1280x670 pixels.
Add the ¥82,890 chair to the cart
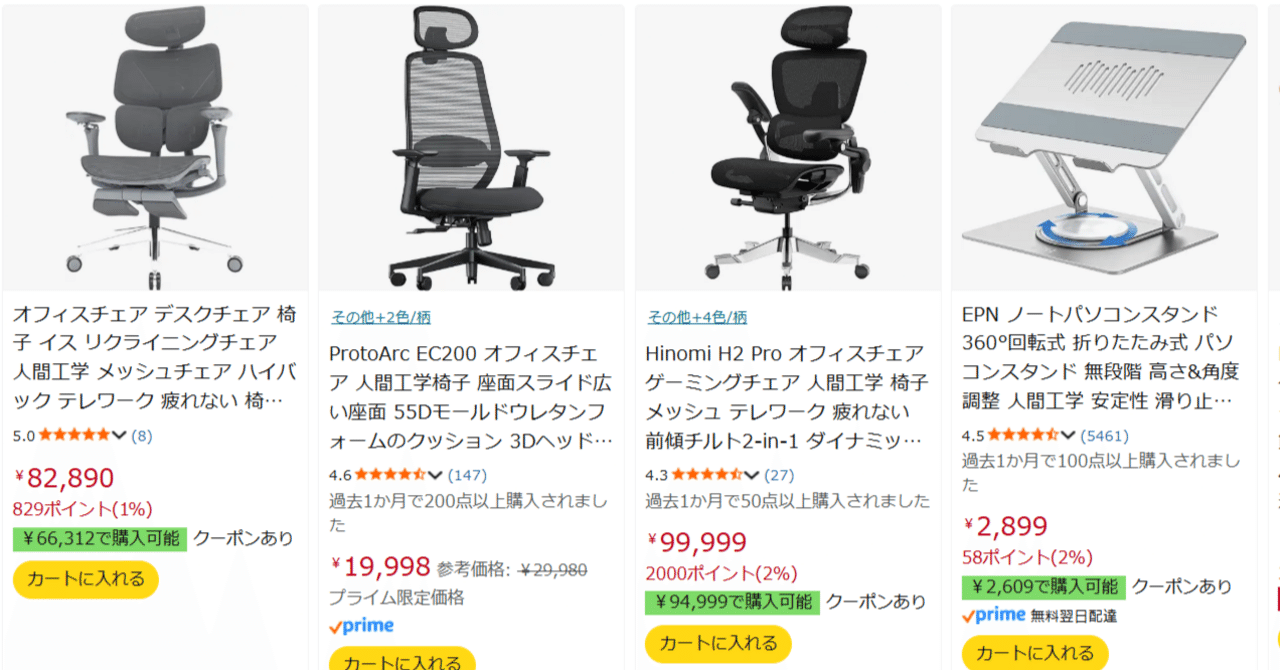pyautogui.click(x=86, y=579)
